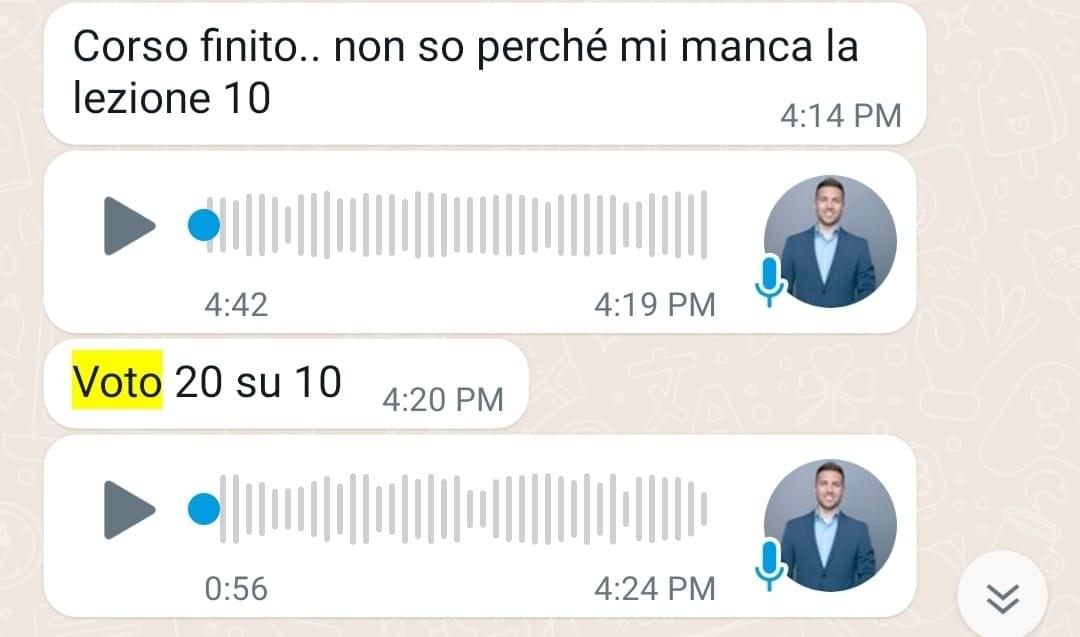Viewport: 1080px width, 637px height.
Task: Open sender avatar on 4:19 PM voice message
Action: pyautogui.click(x=830, y=242)
